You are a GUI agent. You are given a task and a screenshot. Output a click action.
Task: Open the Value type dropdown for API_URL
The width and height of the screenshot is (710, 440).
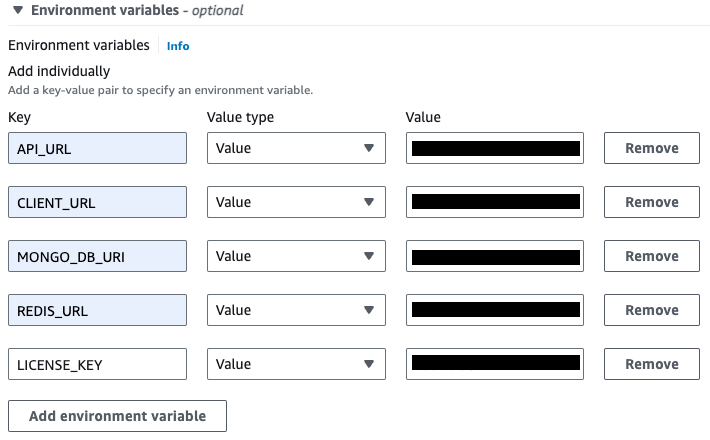(296, 148)
